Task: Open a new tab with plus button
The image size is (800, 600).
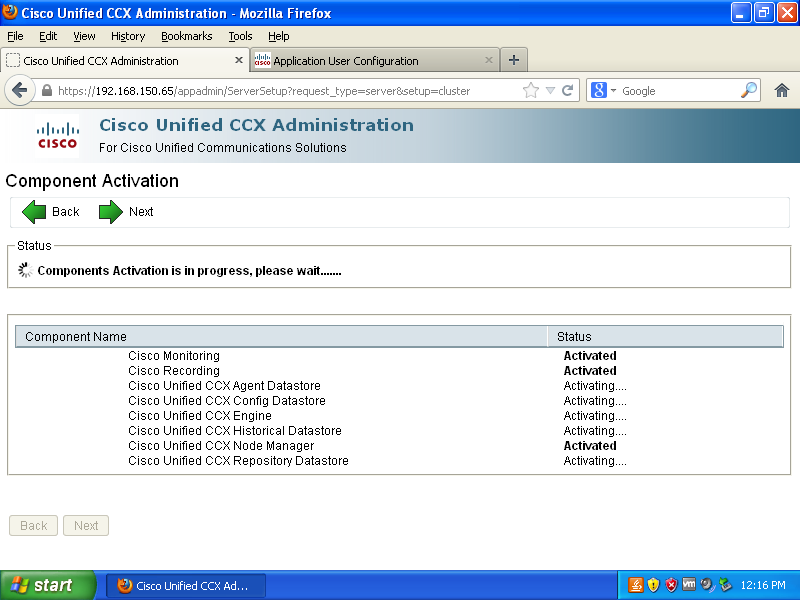Action: point(514,60)
